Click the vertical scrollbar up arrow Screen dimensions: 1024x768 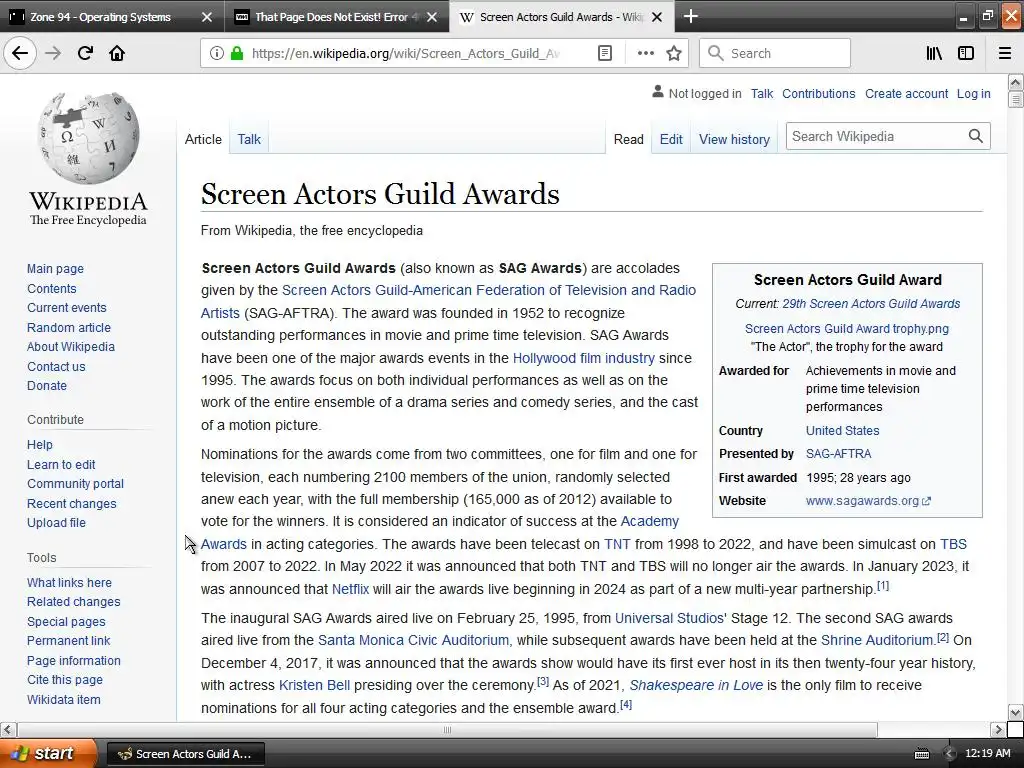point(1015,83)
